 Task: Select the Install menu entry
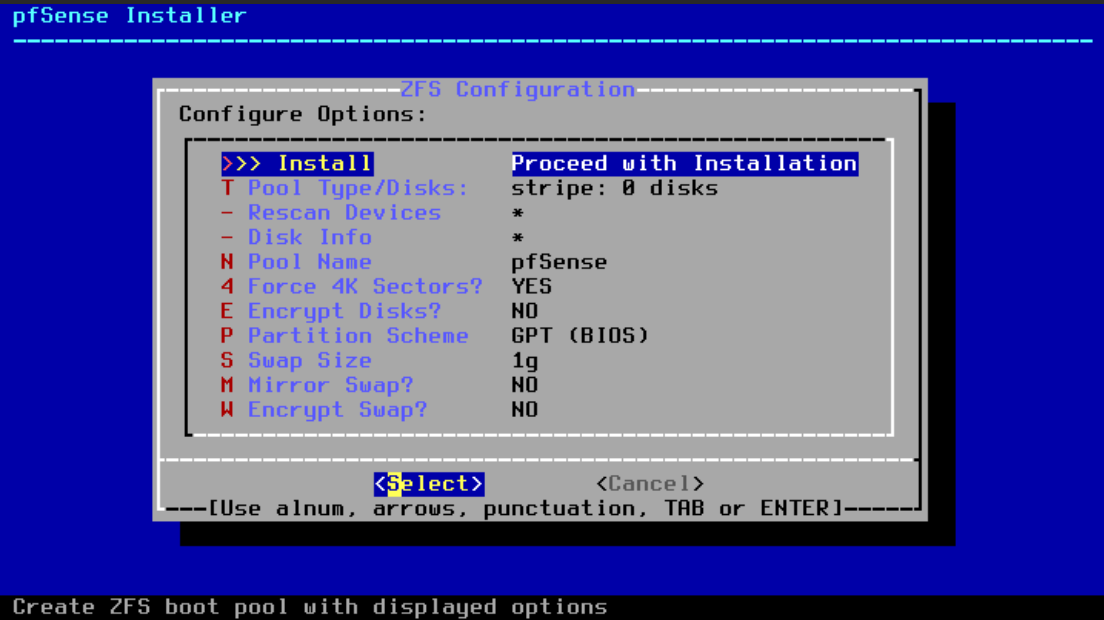(x=324, y=163)
